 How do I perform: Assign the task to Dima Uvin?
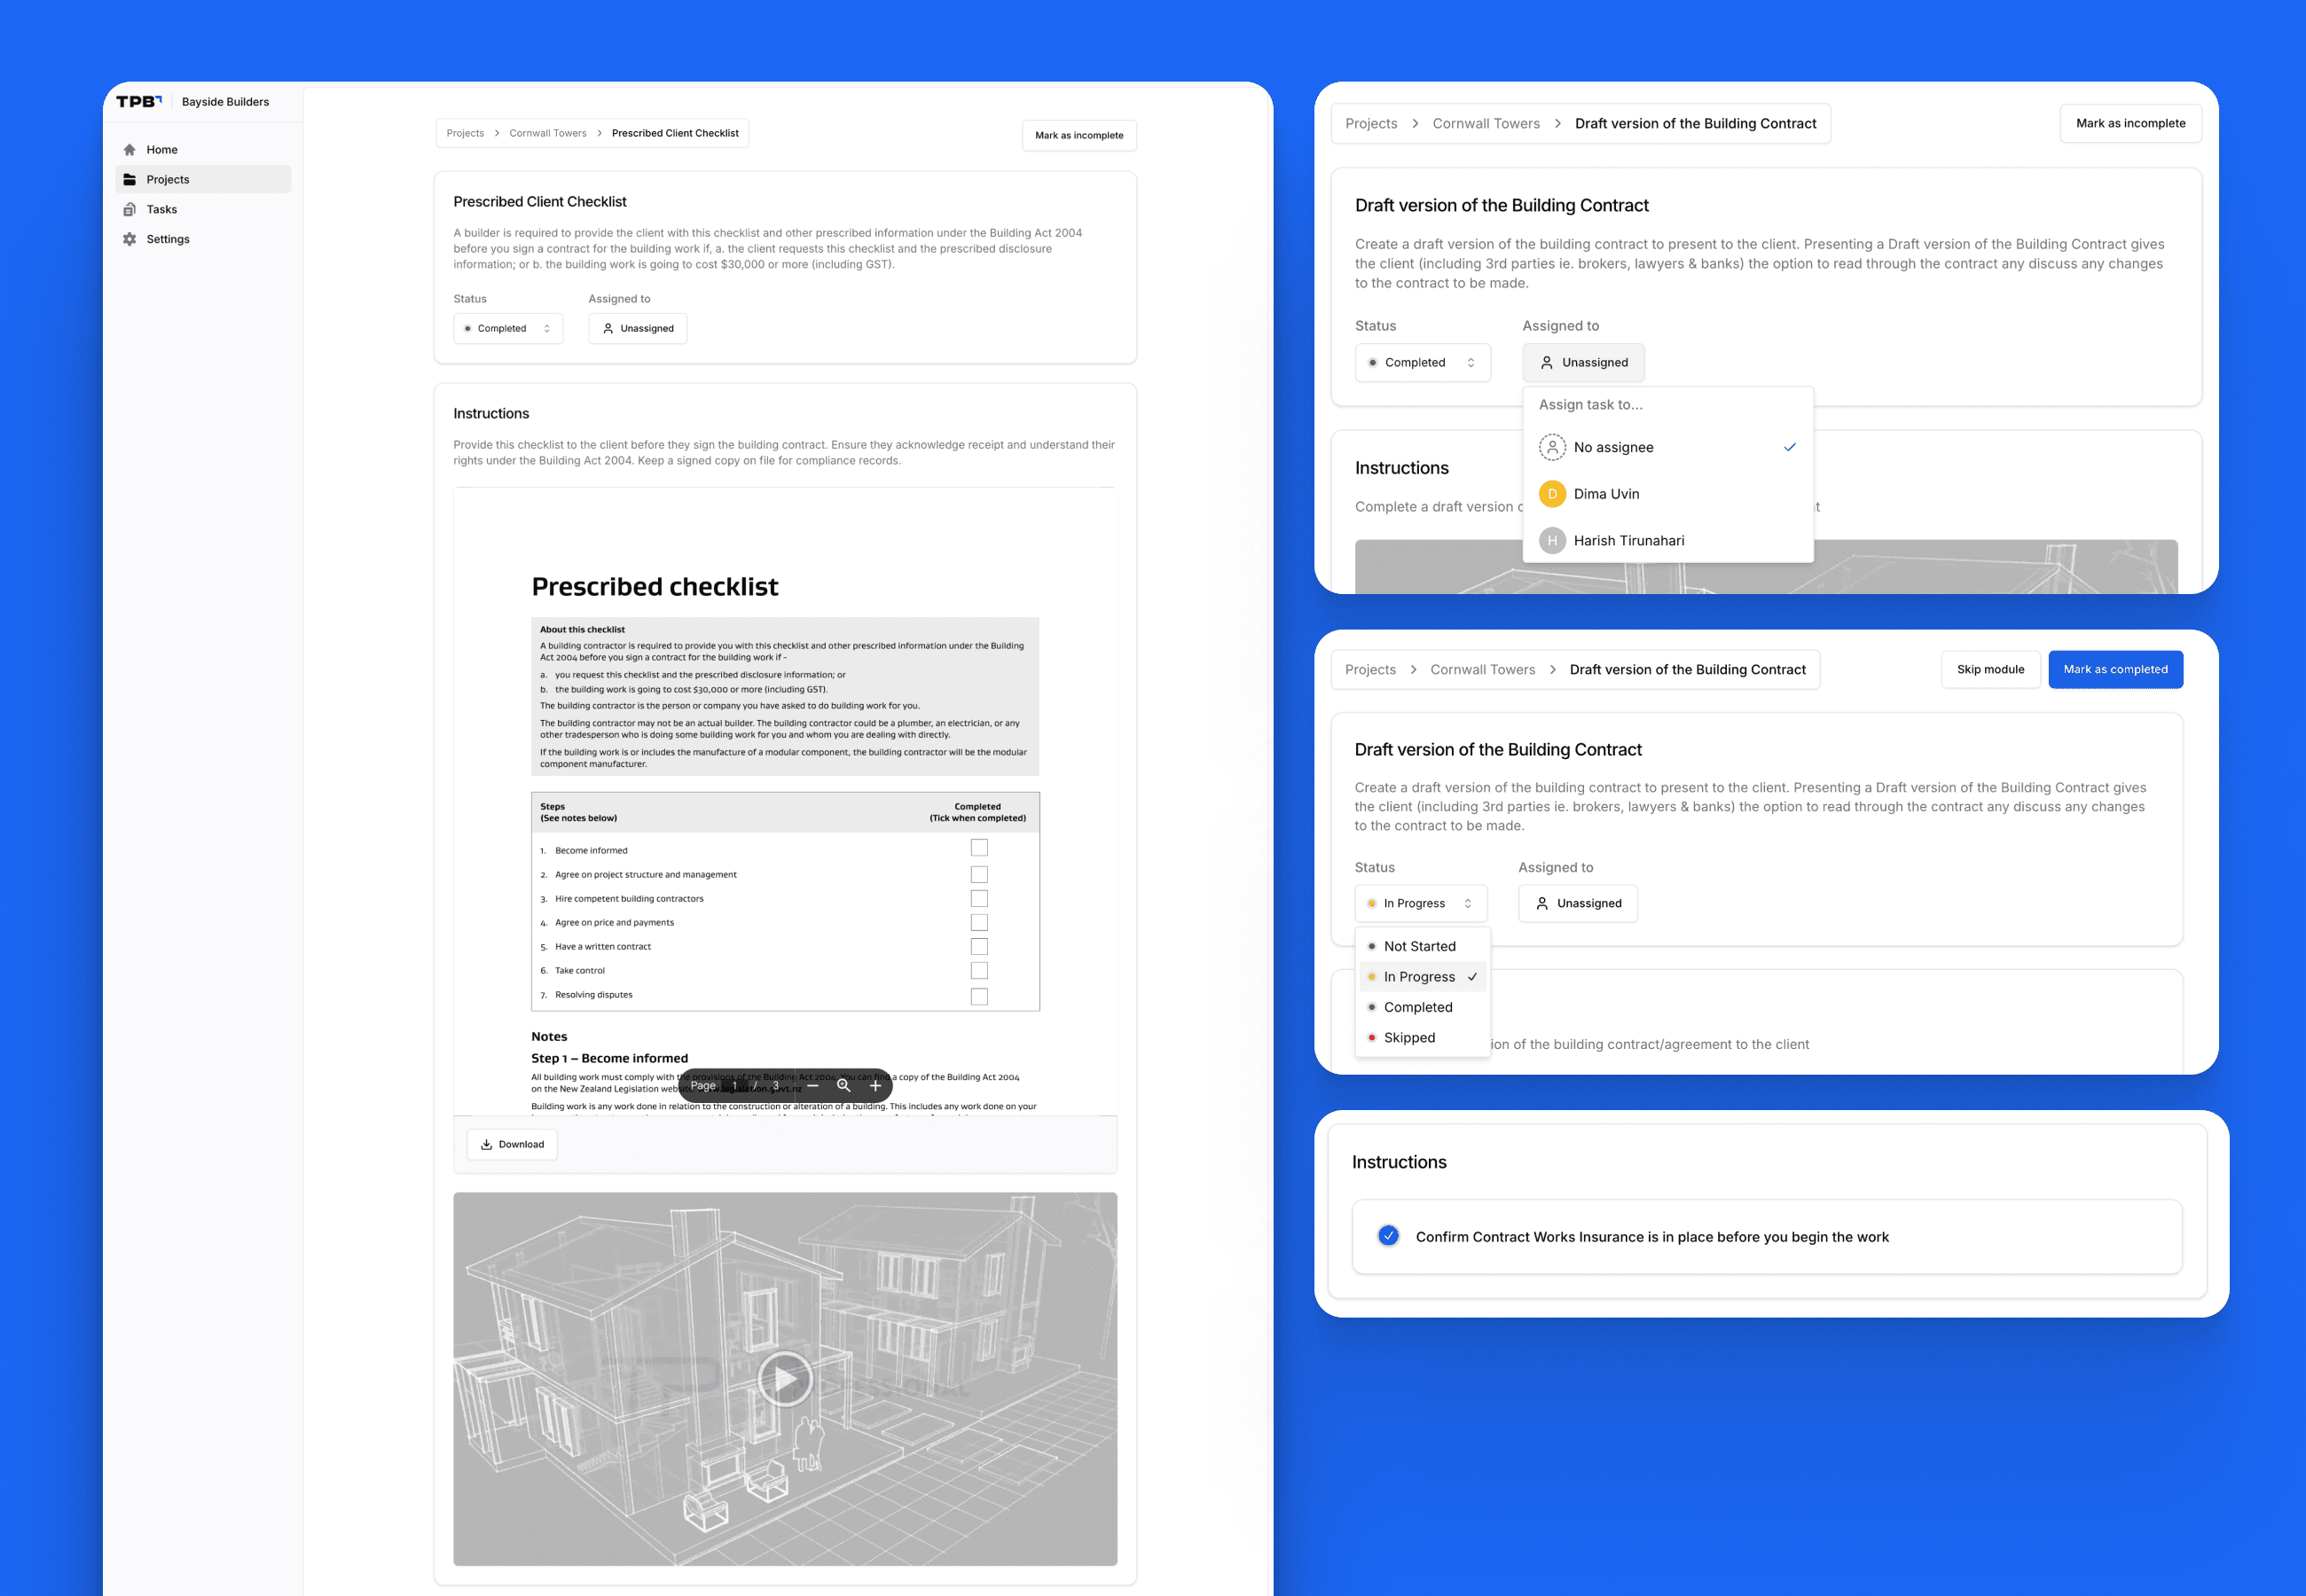click(x=1607, y=493)
